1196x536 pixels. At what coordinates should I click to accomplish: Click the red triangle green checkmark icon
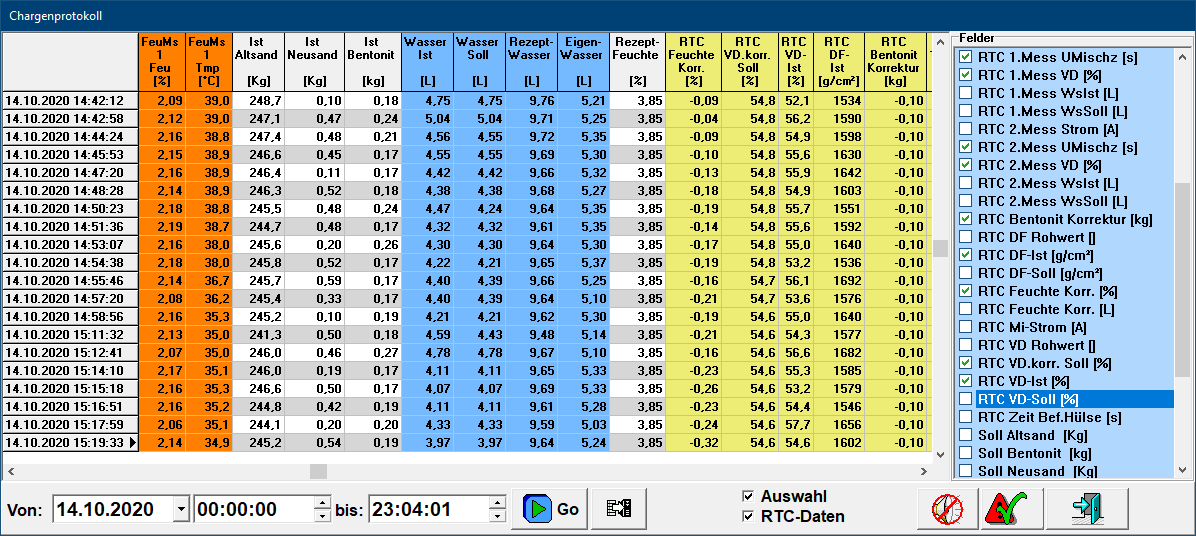pos(1011,509)
